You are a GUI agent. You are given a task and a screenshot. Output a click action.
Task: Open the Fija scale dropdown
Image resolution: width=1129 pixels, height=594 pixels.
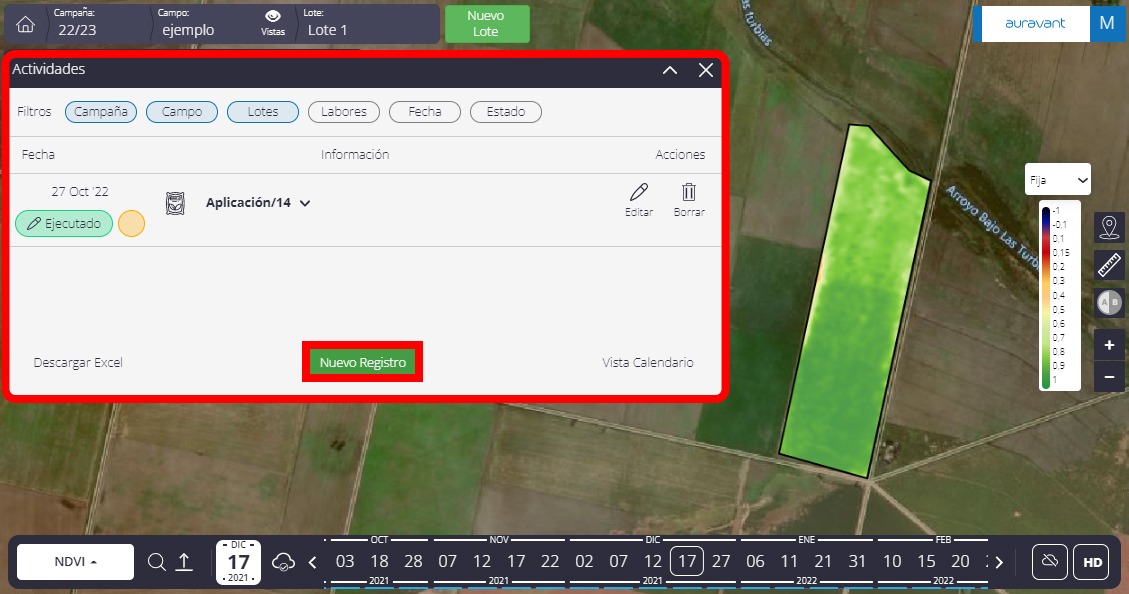click(x=1058, y=180)
